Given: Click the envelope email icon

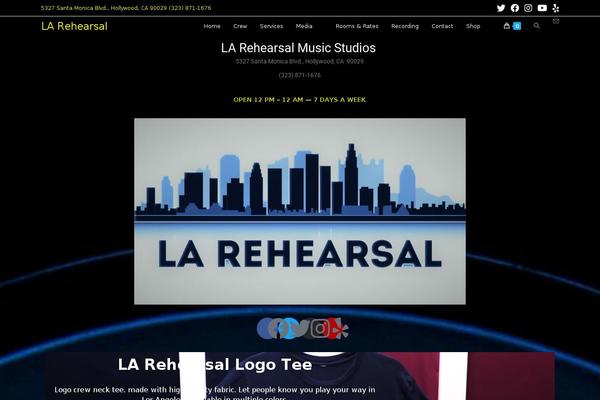Looking at the screenshot, I should 556,21.
